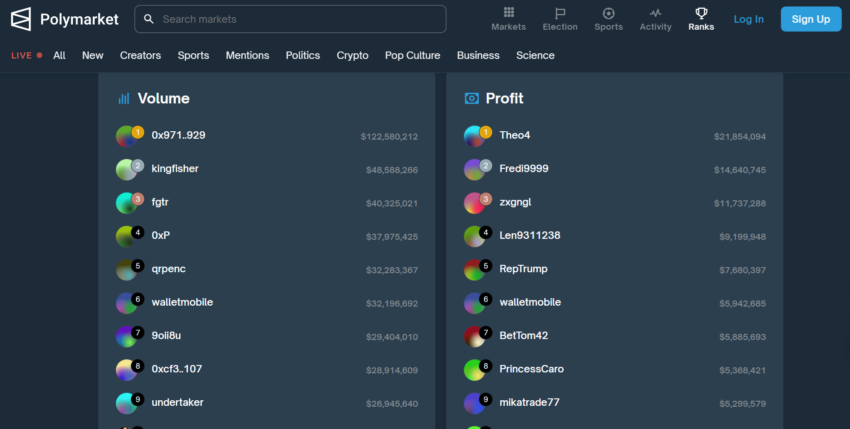Screen dimensions: 850x429
Task: Open the Polymarket home wordmark
Action: pos(79,20)
